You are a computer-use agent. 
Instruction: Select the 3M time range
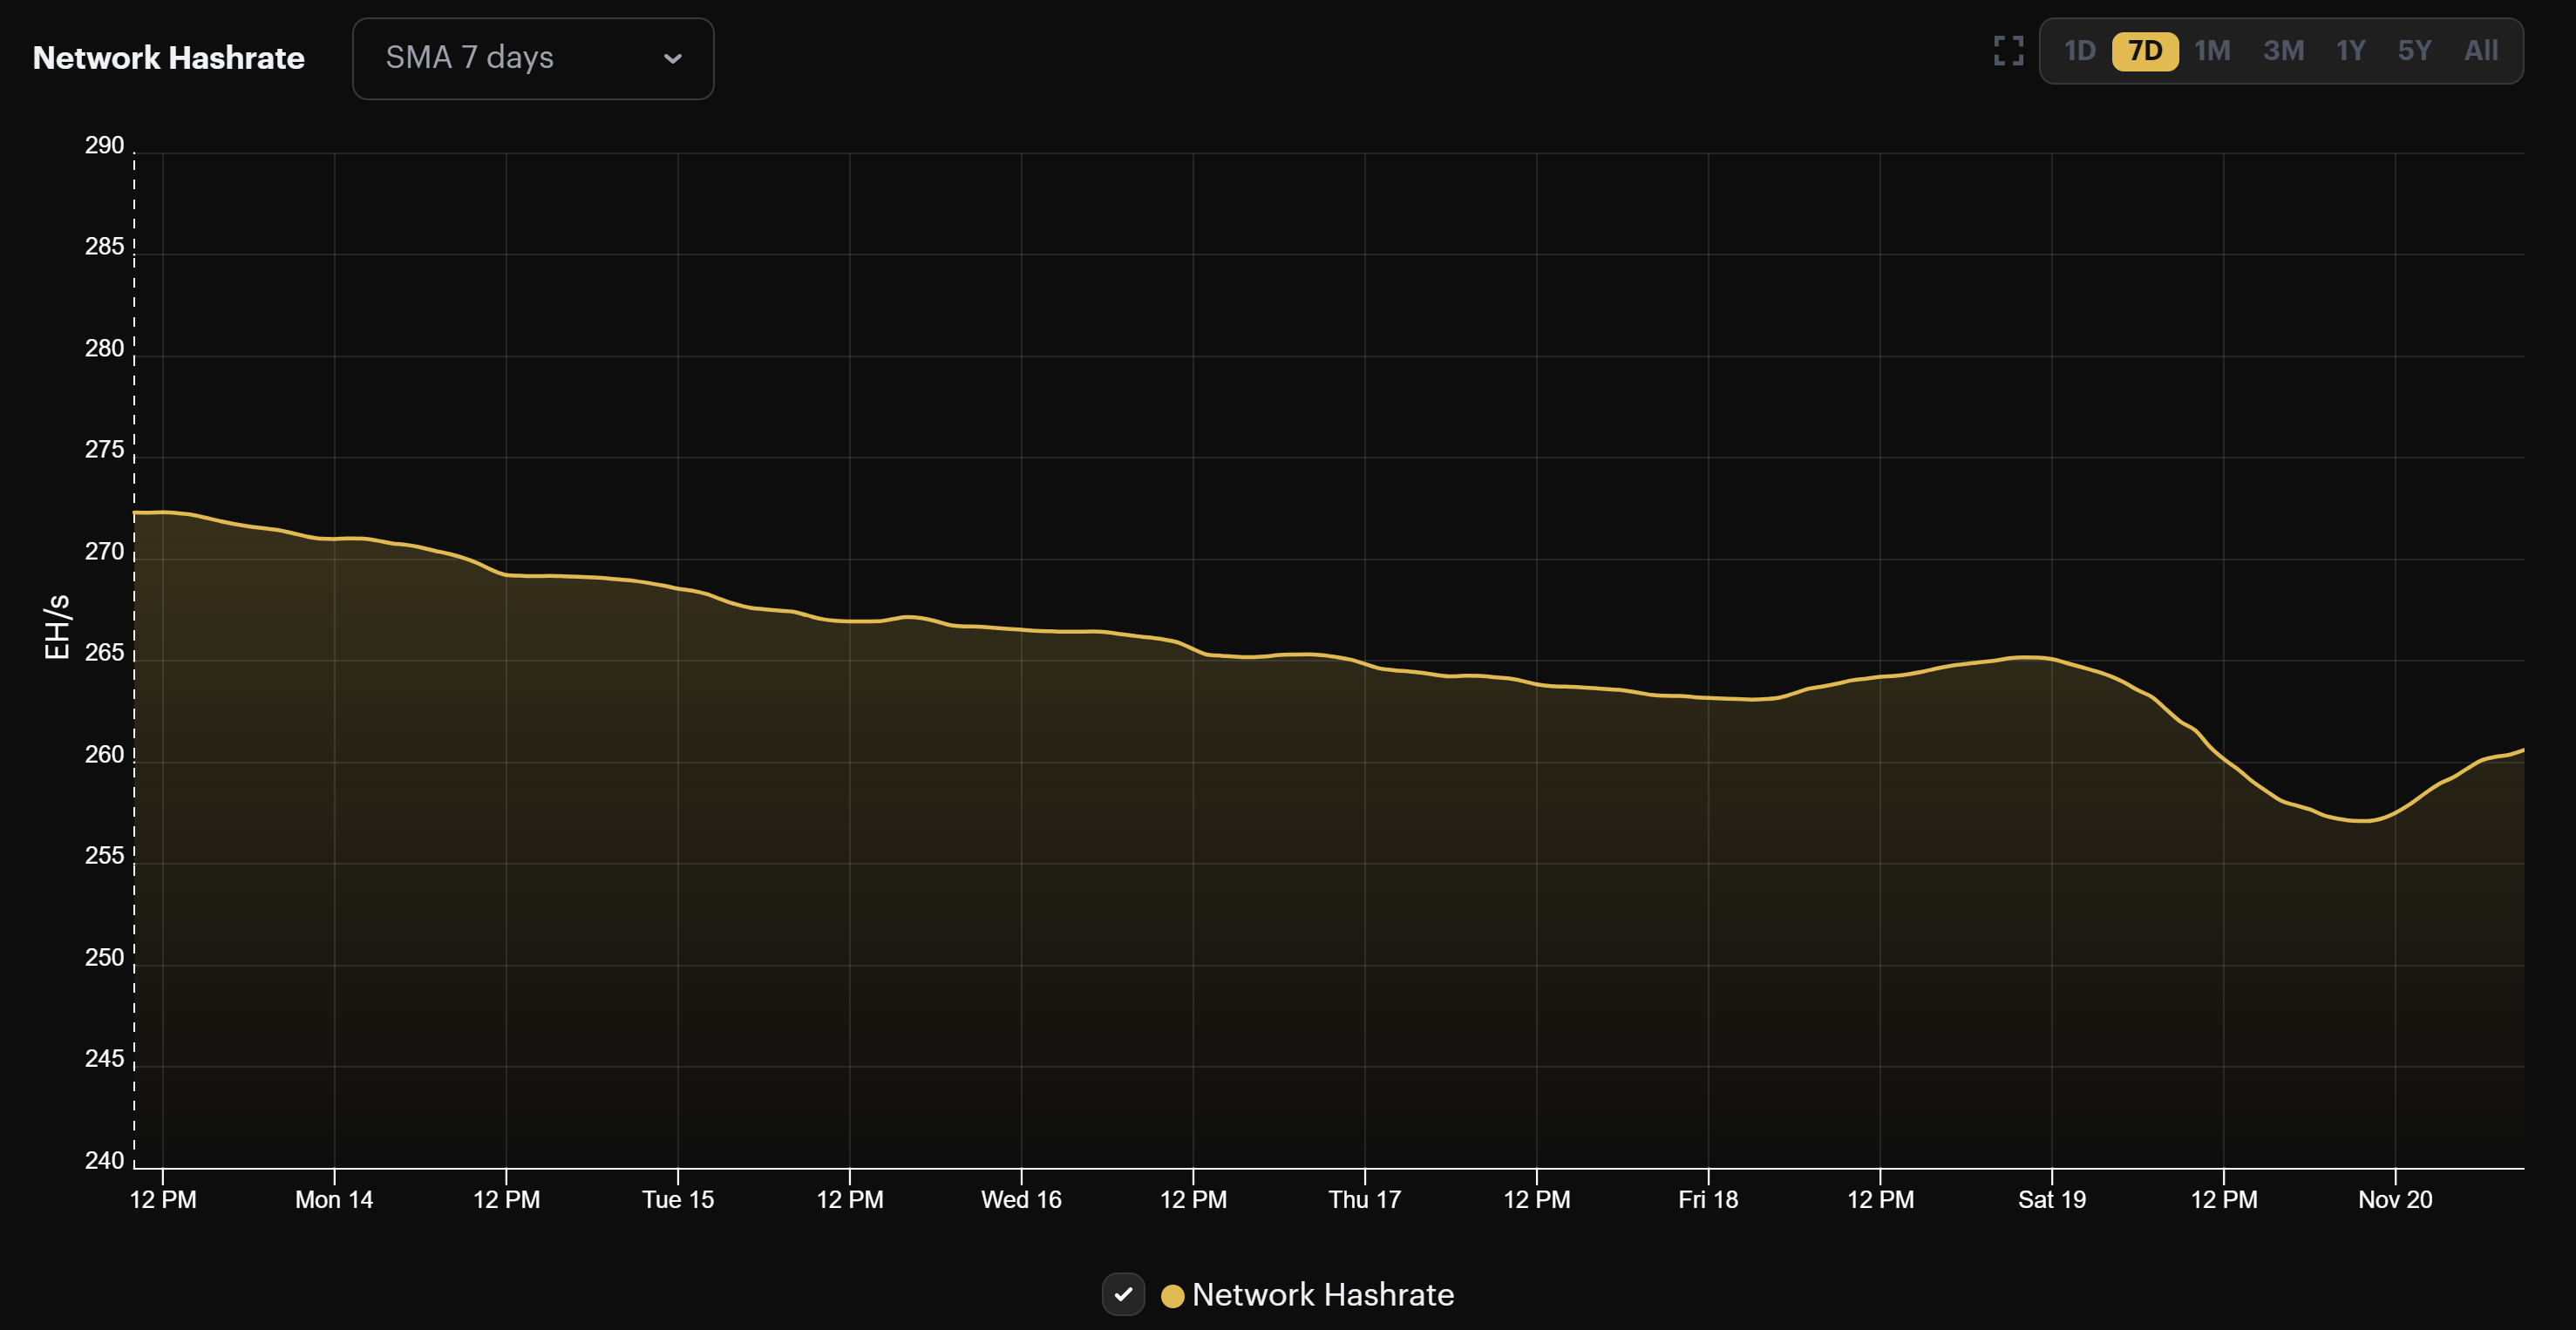[2283, 51]
